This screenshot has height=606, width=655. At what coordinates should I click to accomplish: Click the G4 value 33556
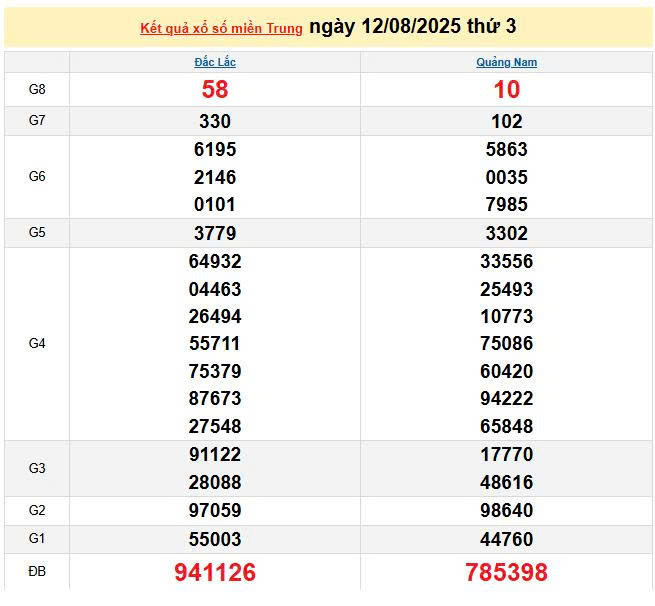[507, 262]
